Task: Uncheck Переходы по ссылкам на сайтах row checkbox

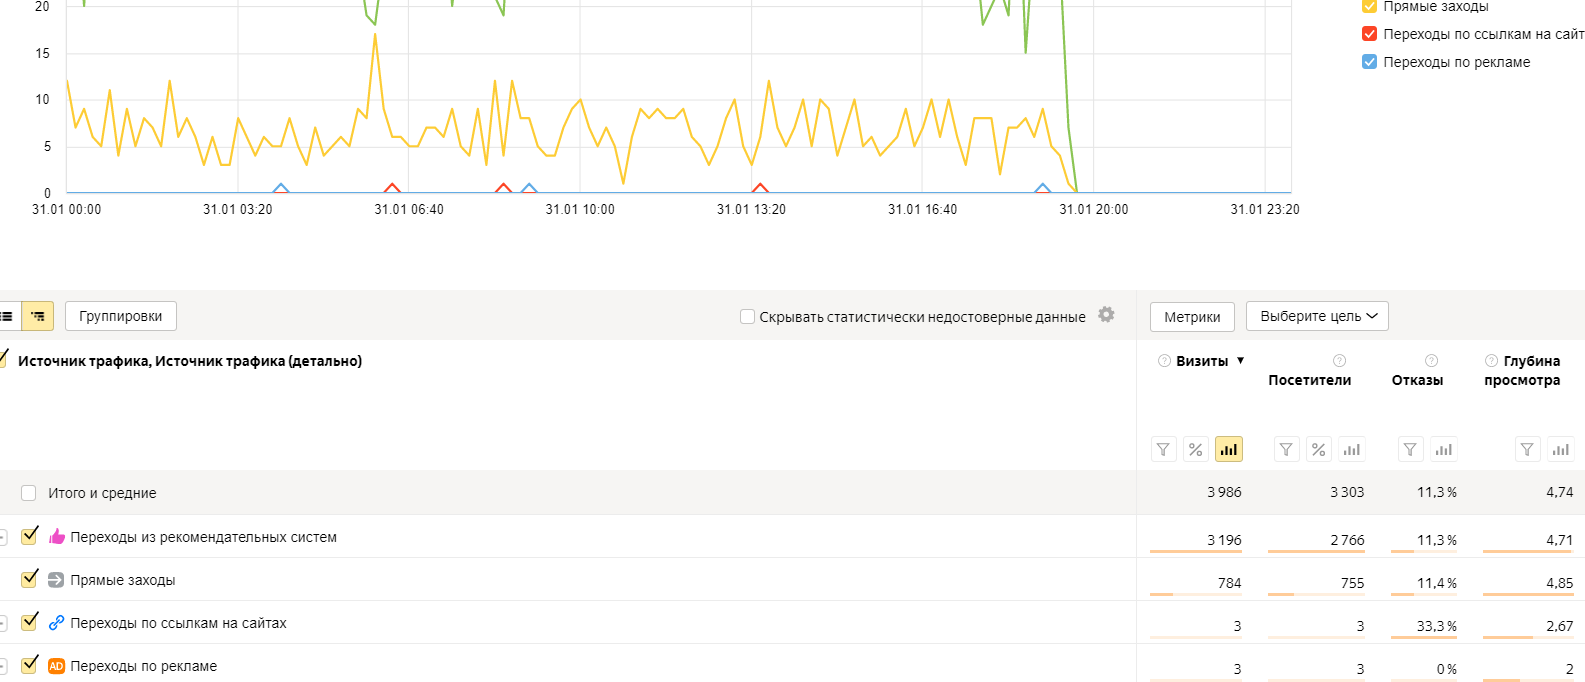Action: (x=29, y=622)
